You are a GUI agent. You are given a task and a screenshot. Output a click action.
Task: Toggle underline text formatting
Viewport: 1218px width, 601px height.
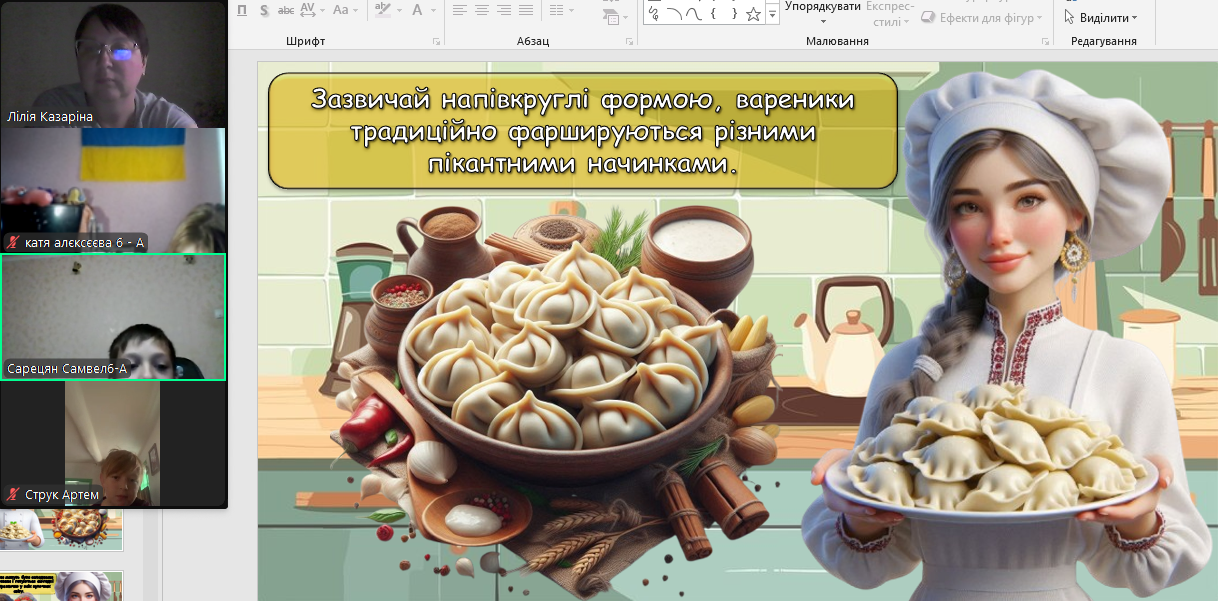(242, 10)
